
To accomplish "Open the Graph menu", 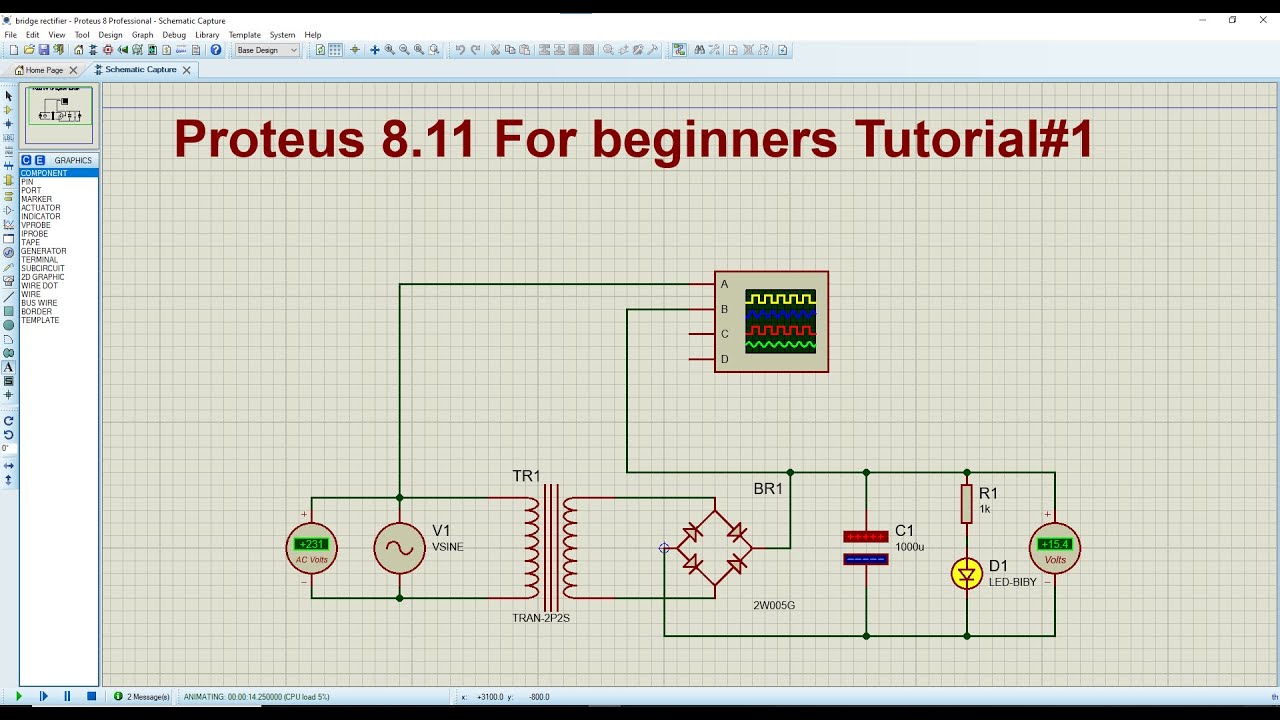I will pos(143,35).
